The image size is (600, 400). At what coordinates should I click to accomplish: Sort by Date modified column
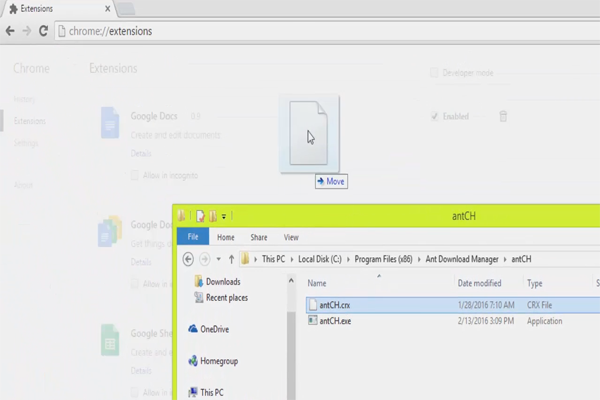[x=479, y=283]
